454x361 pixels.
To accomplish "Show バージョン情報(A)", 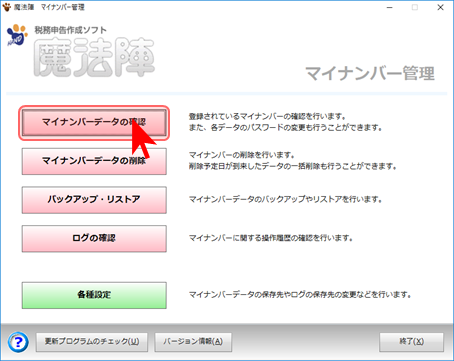I will pos(193,342).
